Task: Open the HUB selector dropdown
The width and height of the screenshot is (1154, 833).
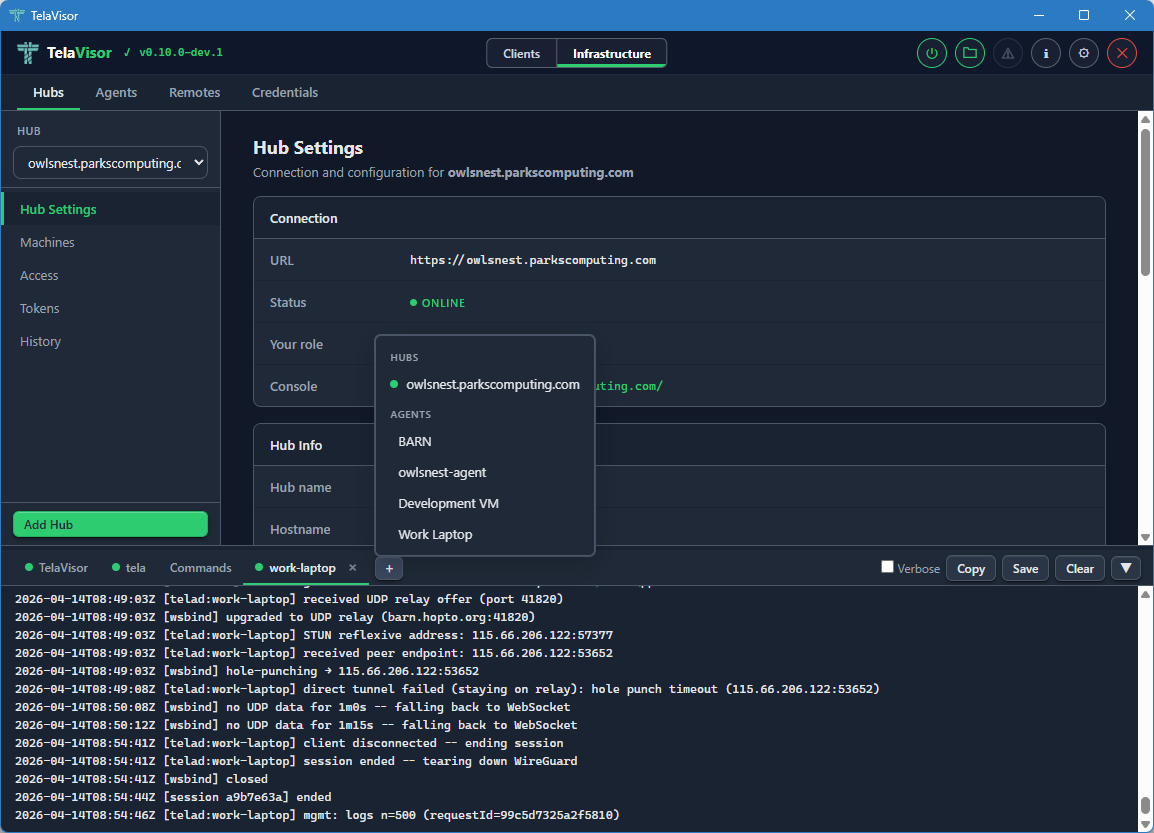Action: pos(110,162)
